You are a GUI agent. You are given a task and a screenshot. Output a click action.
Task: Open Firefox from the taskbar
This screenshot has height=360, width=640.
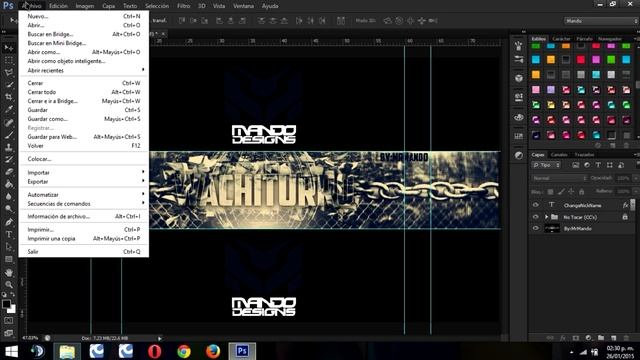pyautogui.click(x=213, y=351)
